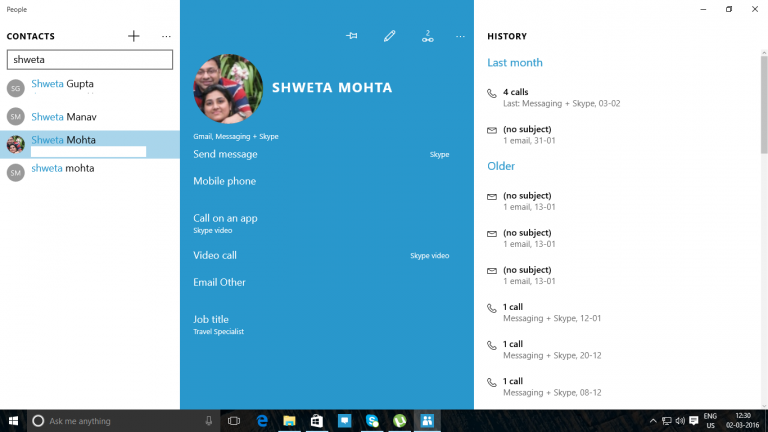Click the Email Other option

point(219,283)
